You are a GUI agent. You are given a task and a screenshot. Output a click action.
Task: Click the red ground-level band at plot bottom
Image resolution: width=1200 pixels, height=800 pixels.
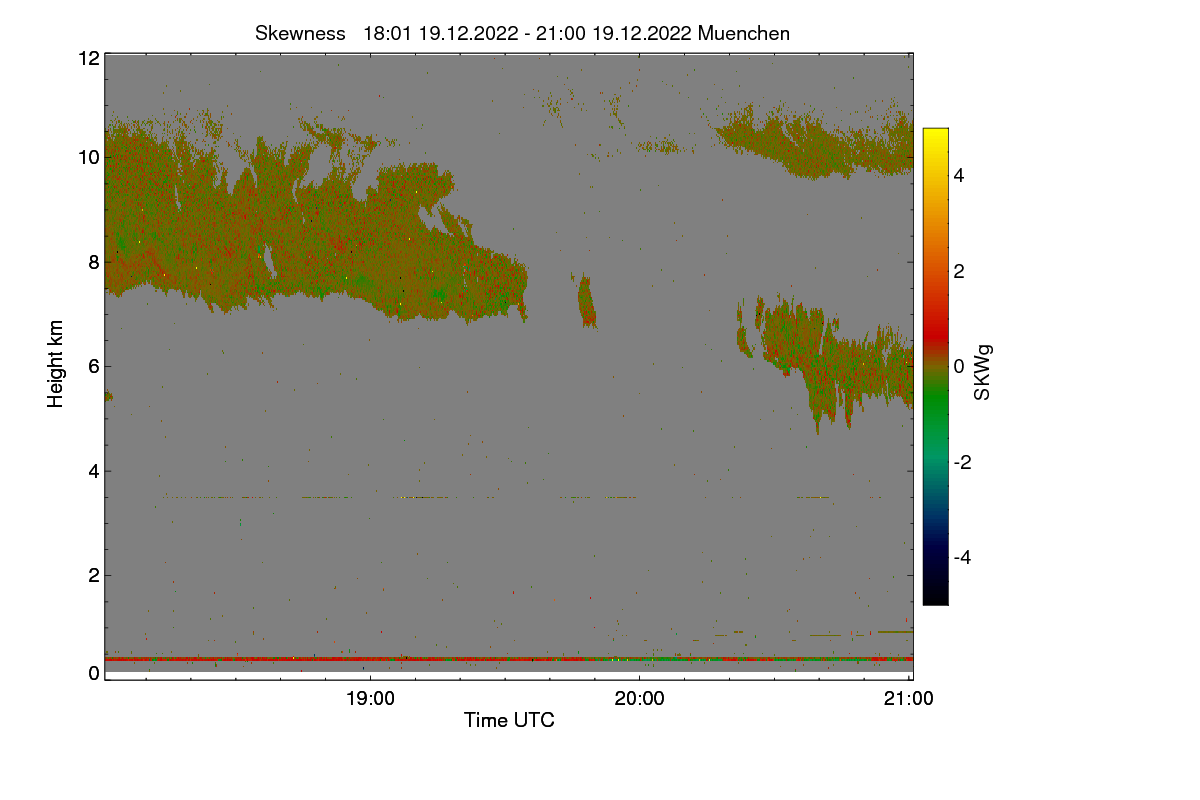[x=509, y=659]
